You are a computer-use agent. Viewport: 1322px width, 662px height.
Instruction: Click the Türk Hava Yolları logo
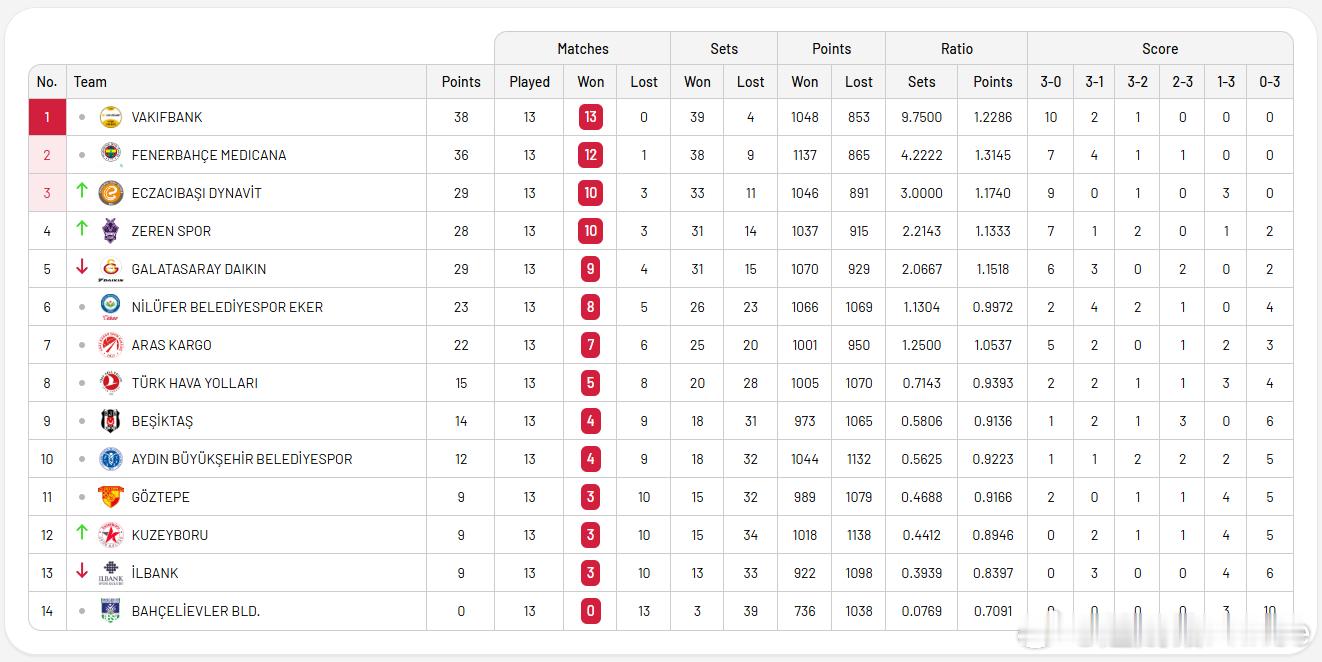[111, 383]
